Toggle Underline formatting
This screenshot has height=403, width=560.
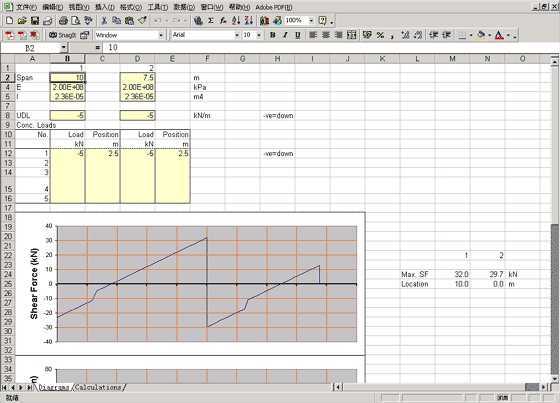[x=298, y=35]
